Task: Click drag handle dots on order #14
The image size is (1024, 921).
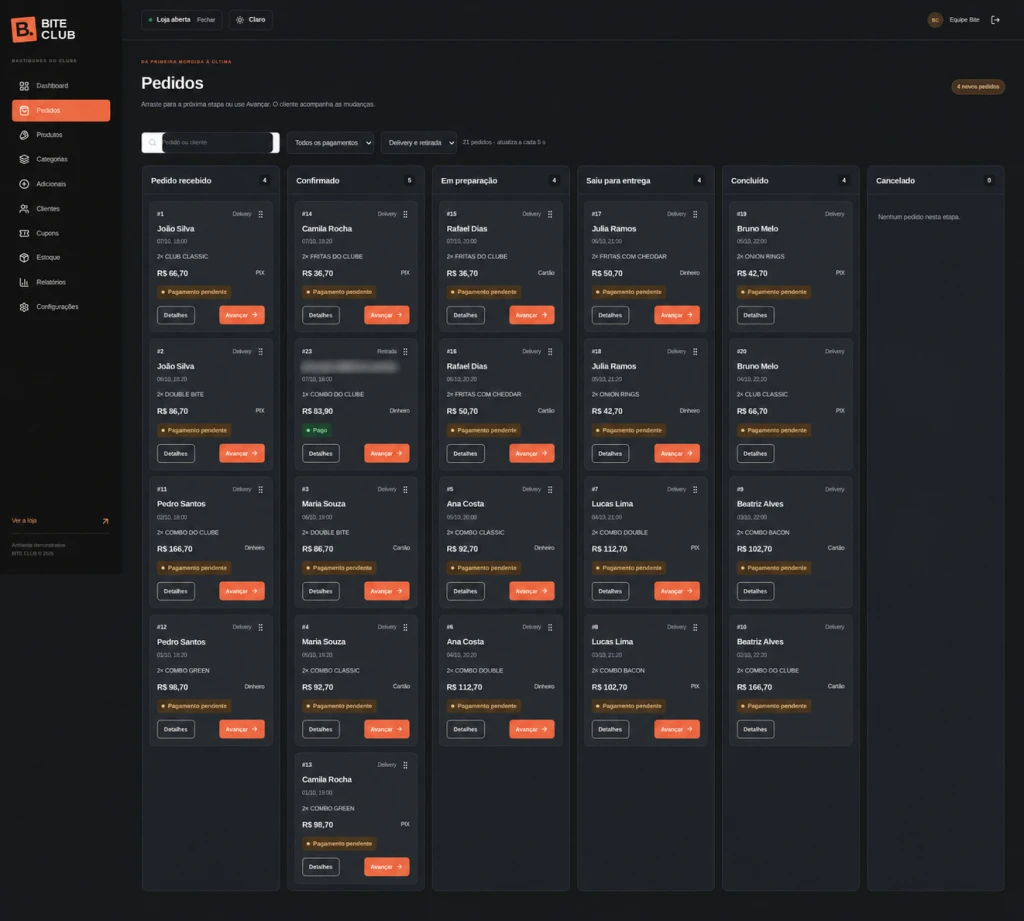Action: tap(406, 214)
